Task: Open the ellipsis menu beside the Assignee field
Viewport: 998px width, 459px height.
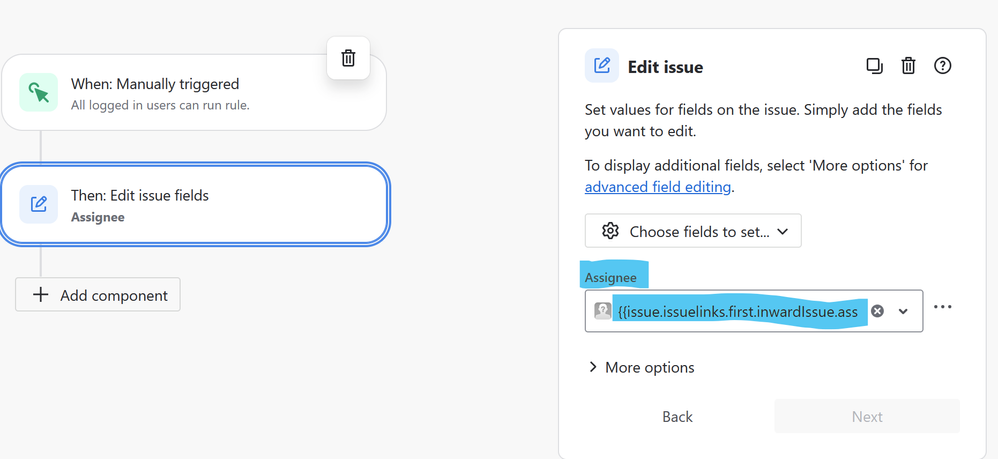Action: [942, 307]
